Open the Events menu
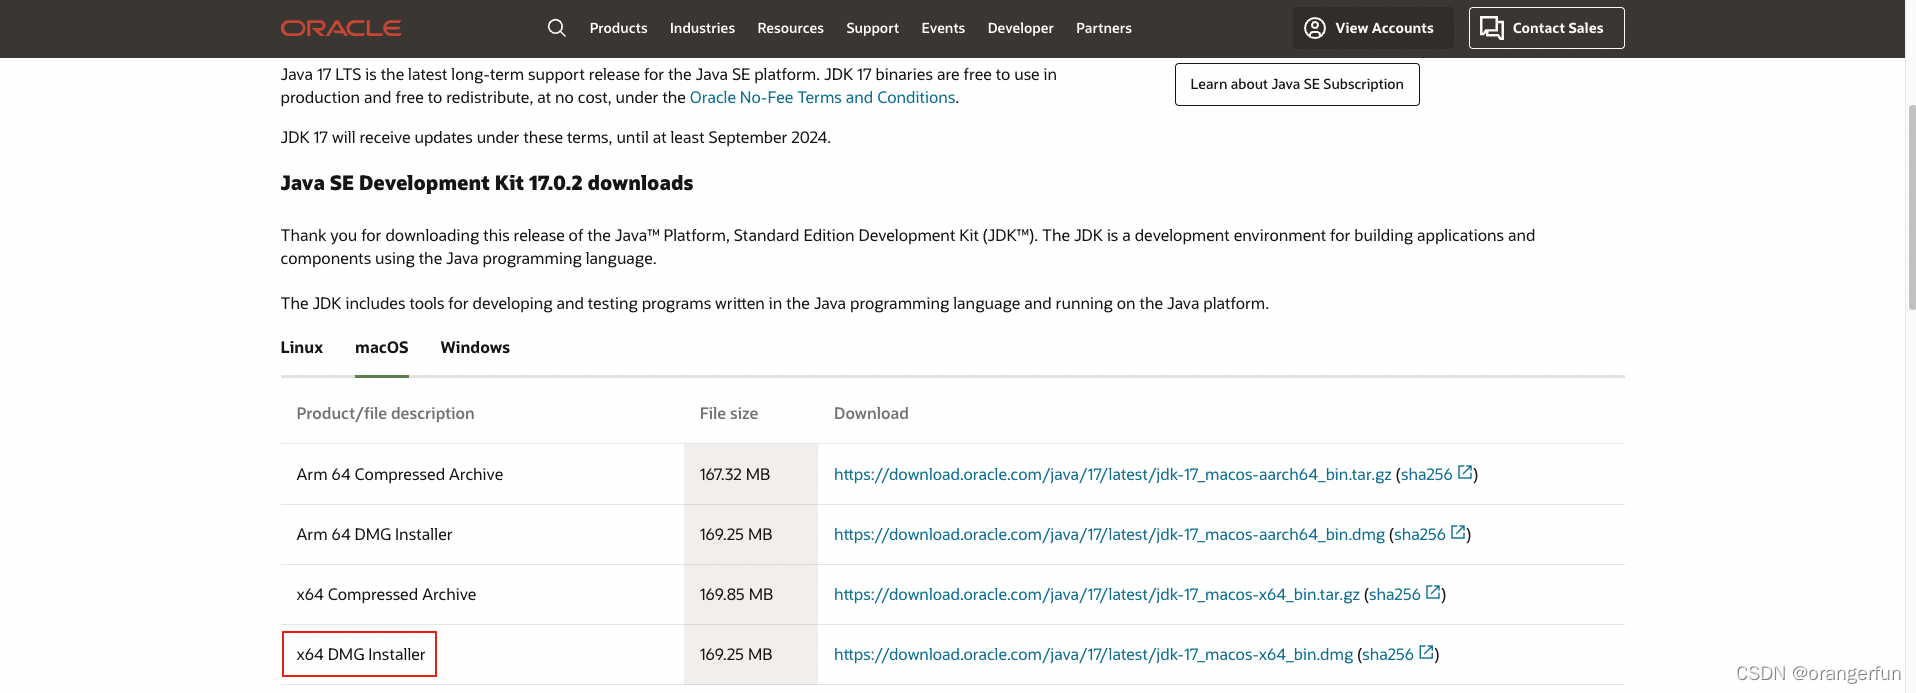This screenshot has height=693, width=1916. 943,28
